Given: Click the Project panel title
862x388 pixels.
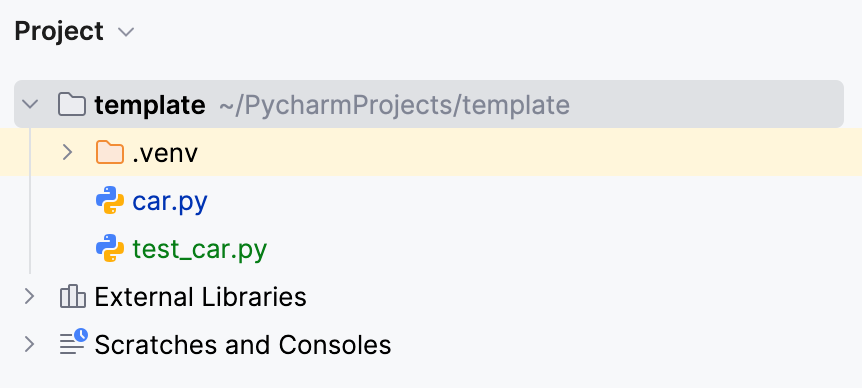Looking at the screenshot, I should (x=59, y=31).
